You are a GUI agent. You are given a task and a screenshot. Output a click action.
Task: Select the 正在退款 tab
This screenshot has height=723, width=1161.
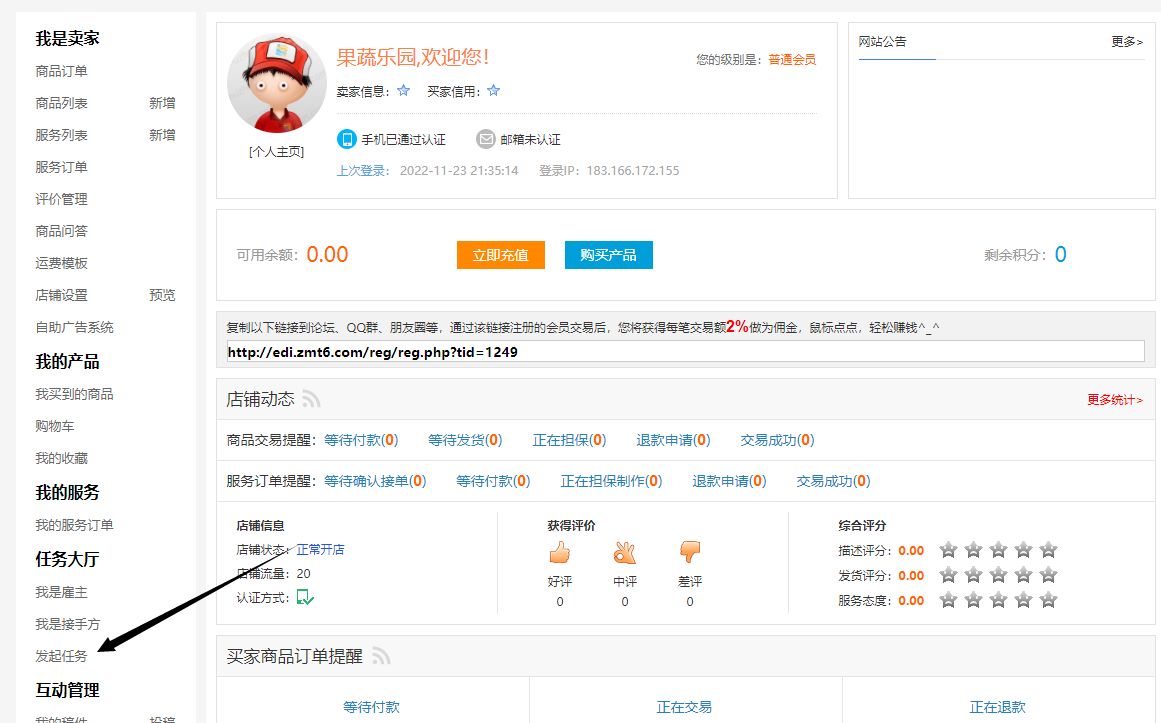click(997, 707)
